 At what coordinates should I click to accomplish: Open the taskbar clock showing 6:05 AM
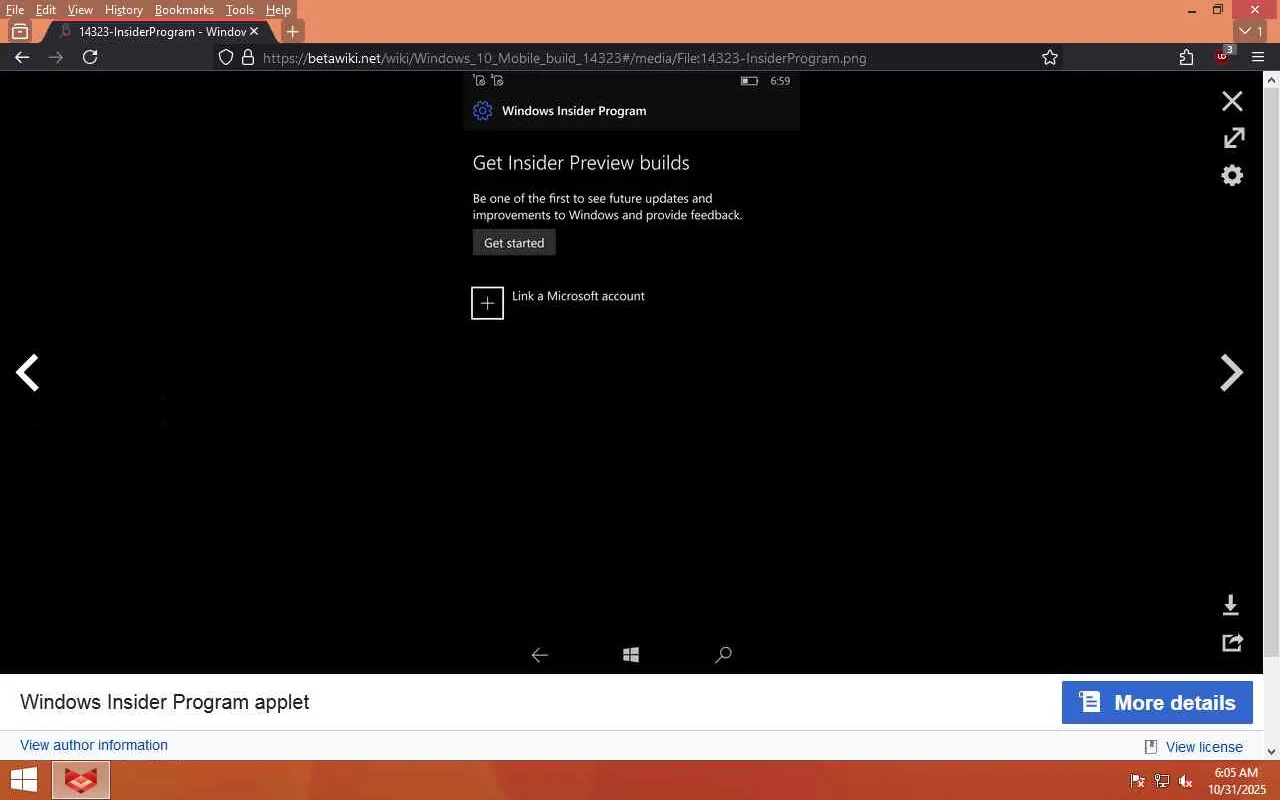click(1237, 781)
